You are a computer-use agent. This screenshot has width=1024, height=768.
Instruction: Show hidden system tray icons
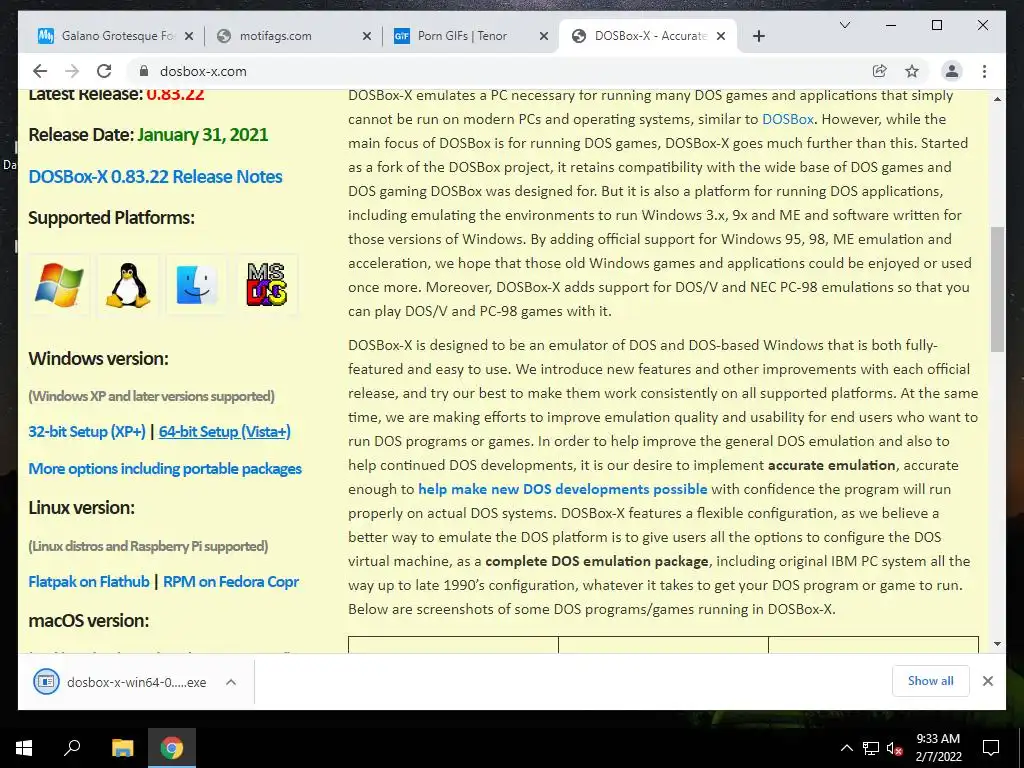pyautogui.click(x=846, y=748)
